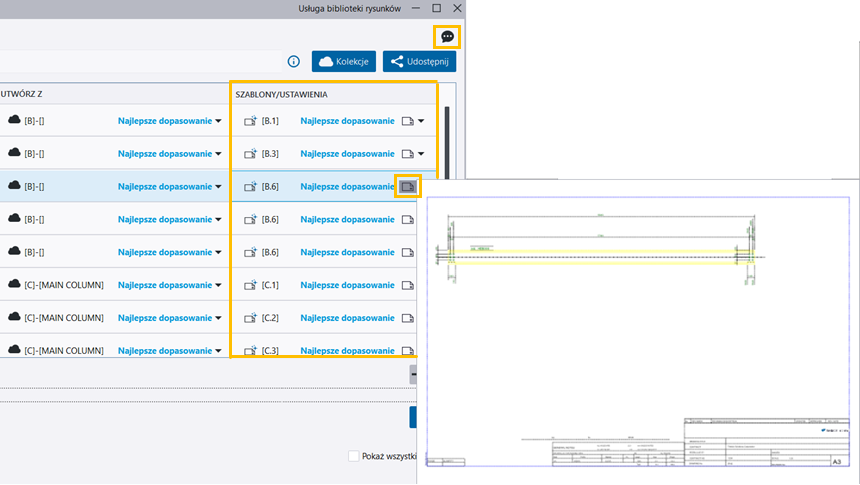Click the template icon beside C.1
This screenshot has height=485, width=860.
[x=250, y=285]
